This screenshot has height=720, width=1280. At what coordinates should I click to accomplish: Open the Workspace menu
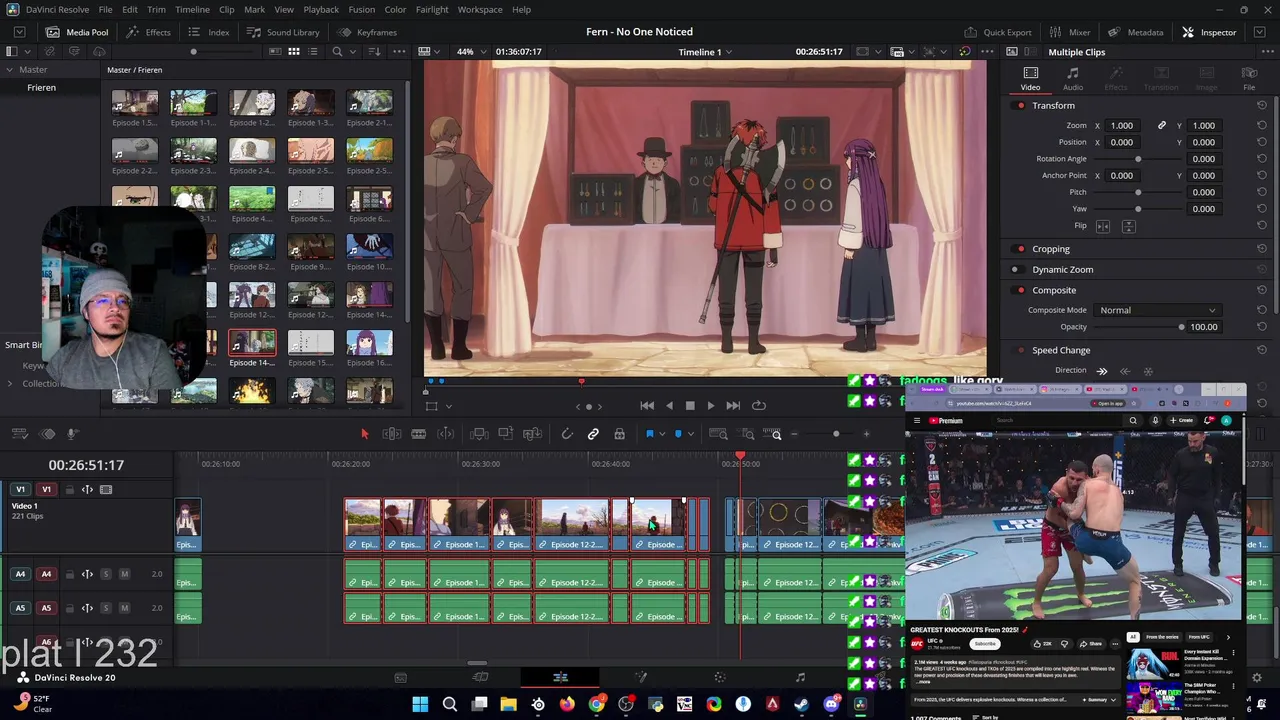pos(480,9)
